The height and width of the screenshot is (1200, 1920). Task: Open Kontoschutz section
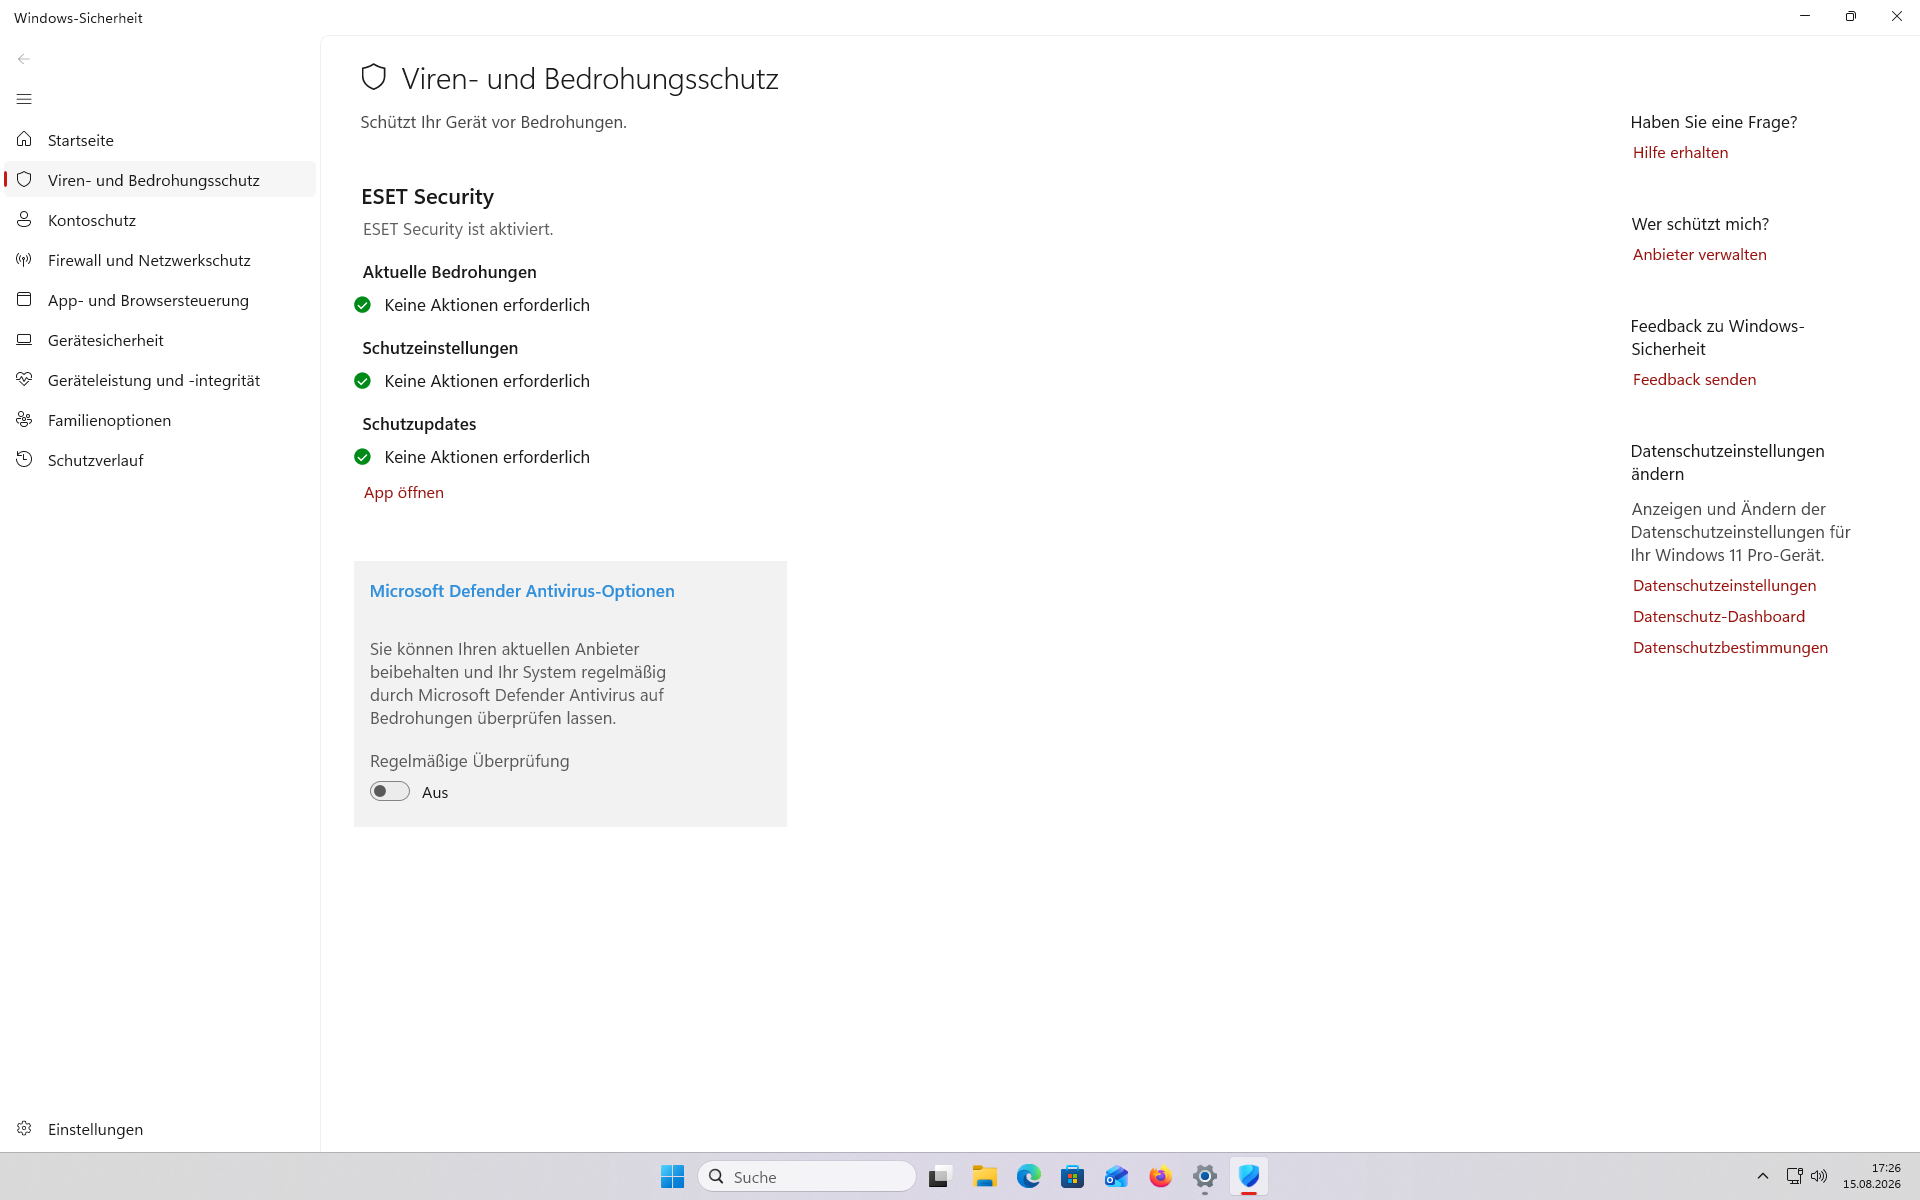pos(160,220)
